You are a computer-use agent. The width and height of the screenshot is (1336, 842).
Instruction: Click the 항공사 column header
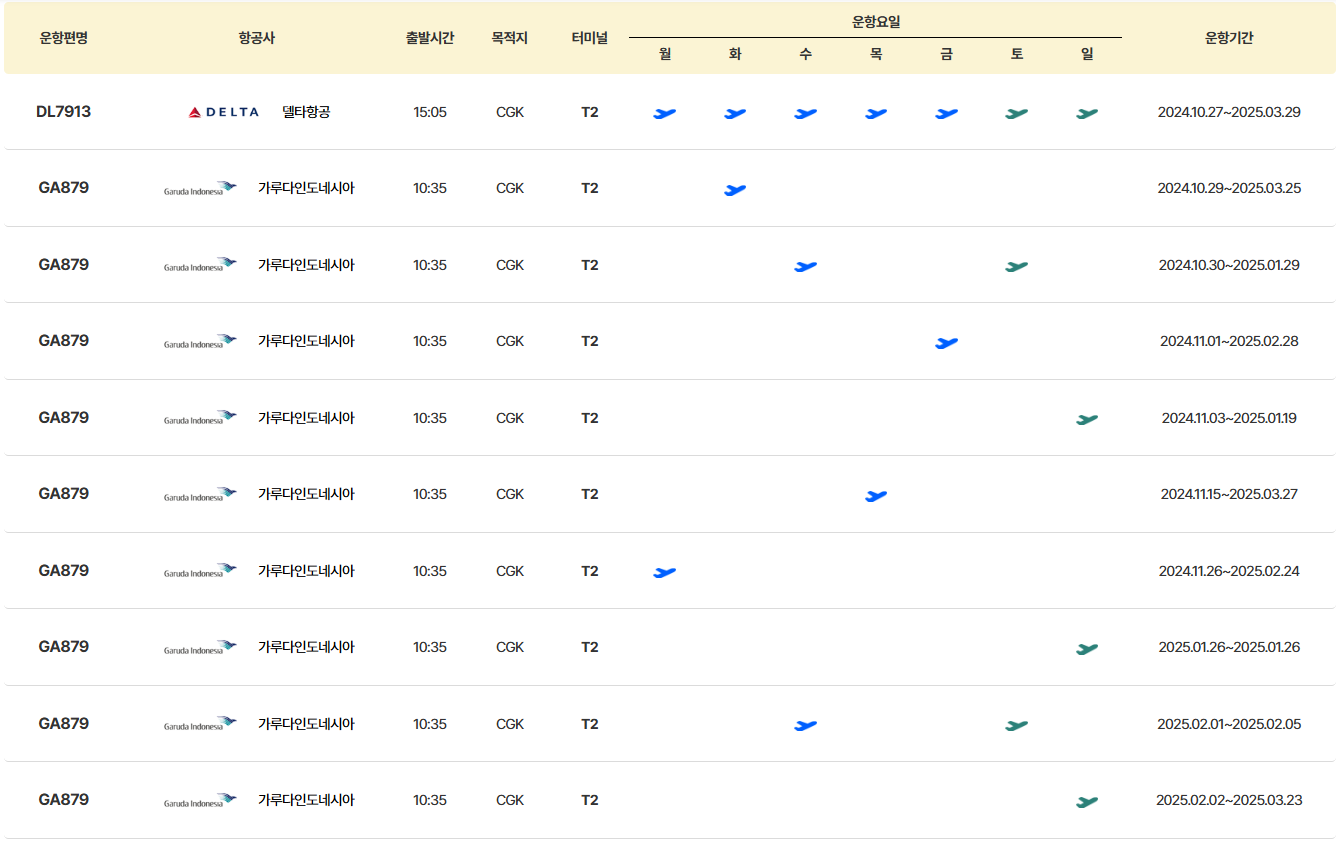pyautogui.click(x=257, y=38)
